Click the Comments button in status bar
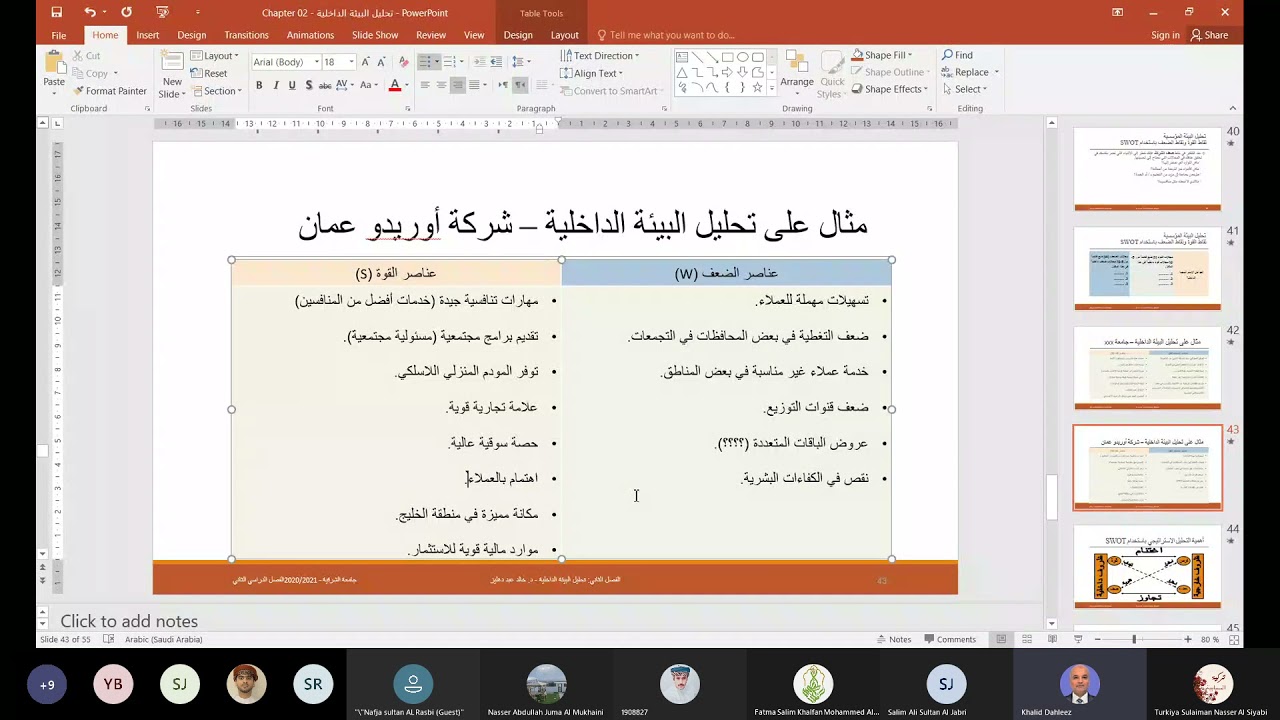 [949, 639]
